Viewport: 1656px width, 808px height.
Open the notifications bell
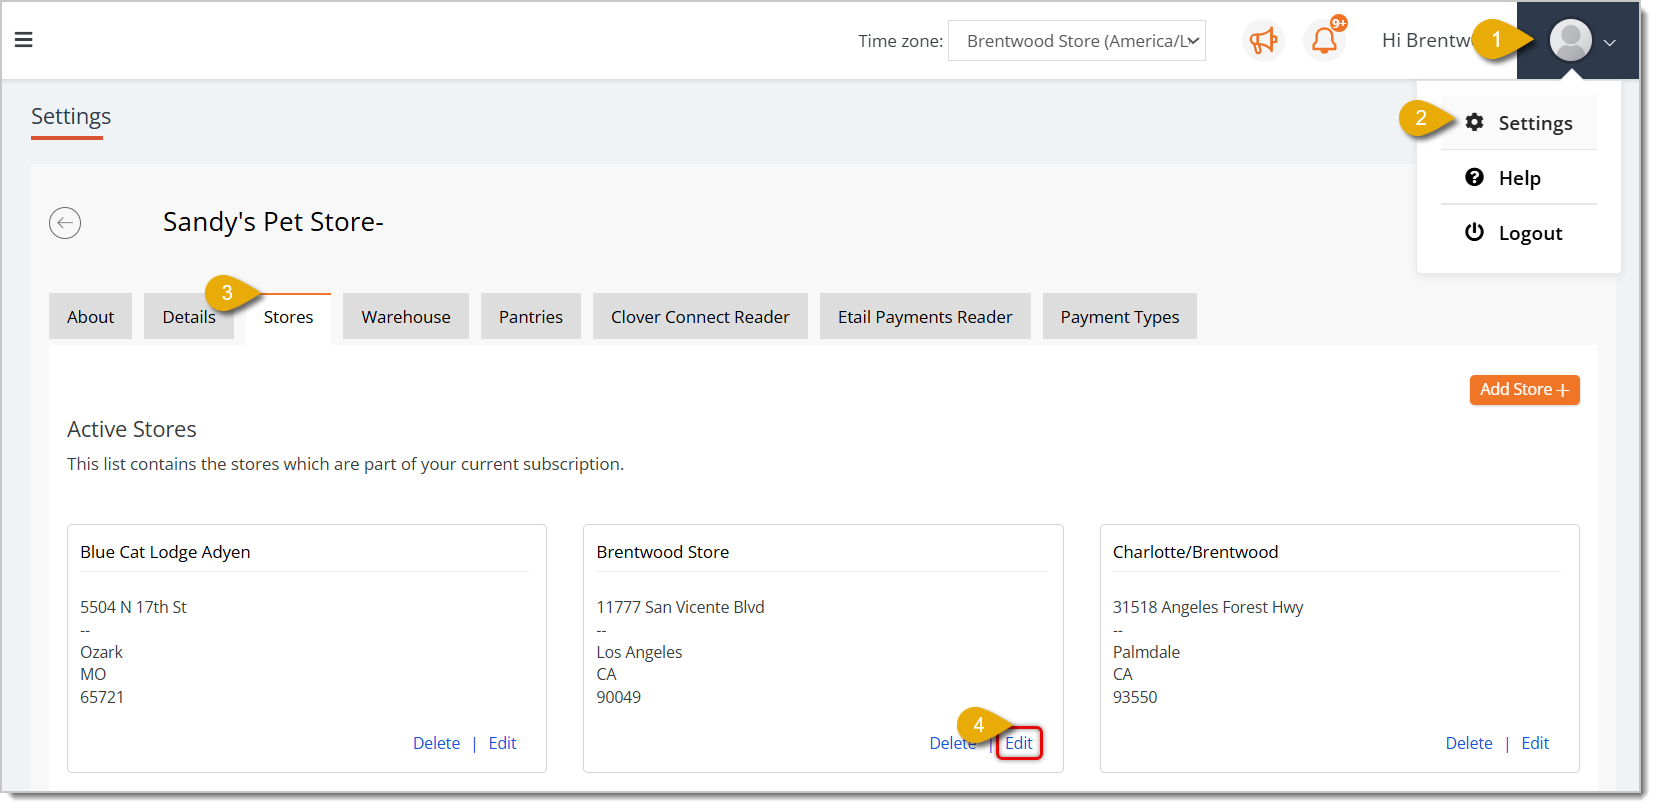coord(1325,41)
